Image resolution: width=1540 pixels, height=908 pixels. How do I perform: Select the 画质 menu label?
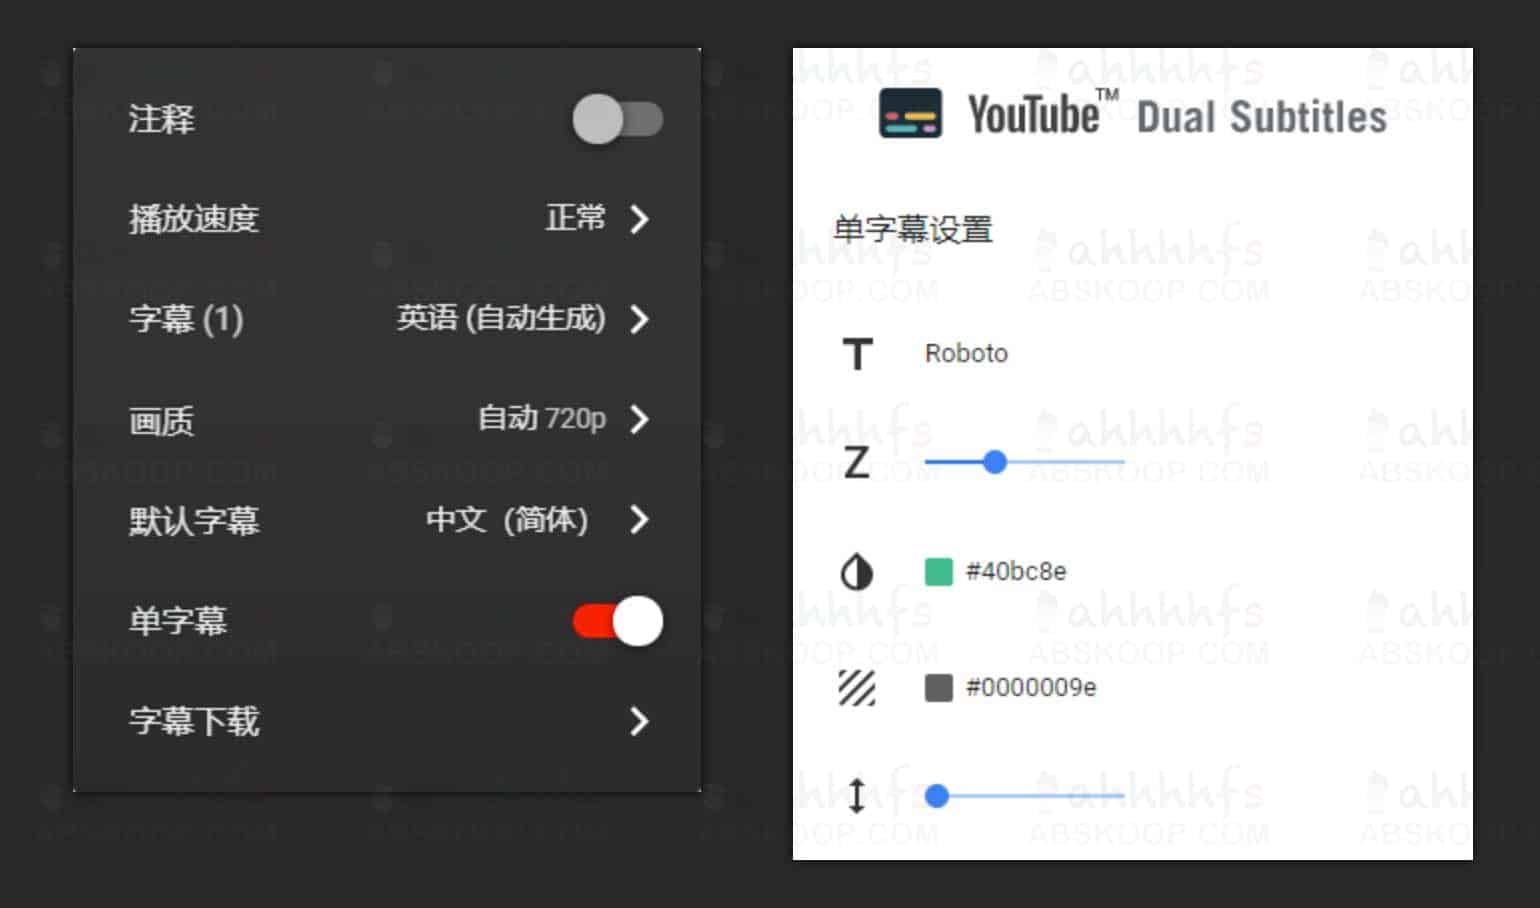pos(161,421)
